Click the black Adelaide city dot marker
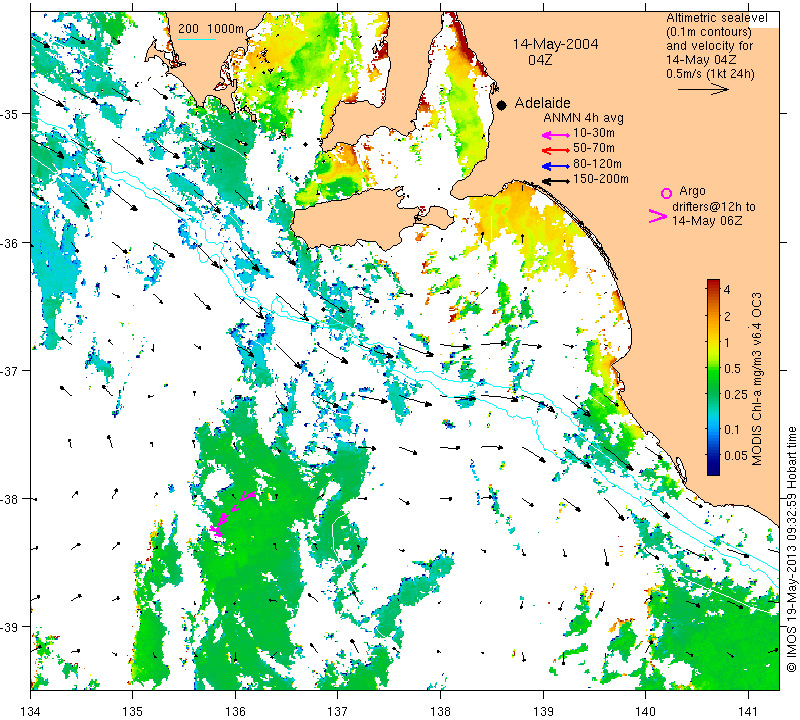 [x=502, y=105]
